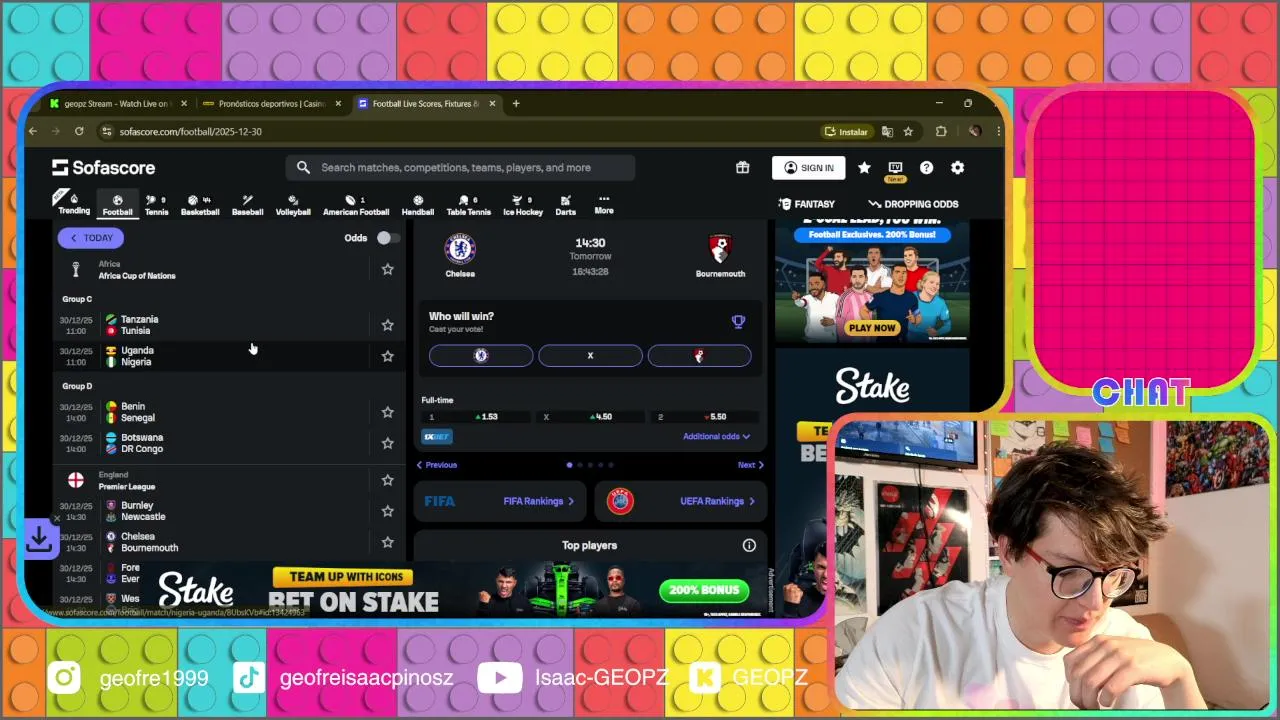1280x720 pixels.
Task: Open the Baseball tab
Action: [x=247, y=204]
